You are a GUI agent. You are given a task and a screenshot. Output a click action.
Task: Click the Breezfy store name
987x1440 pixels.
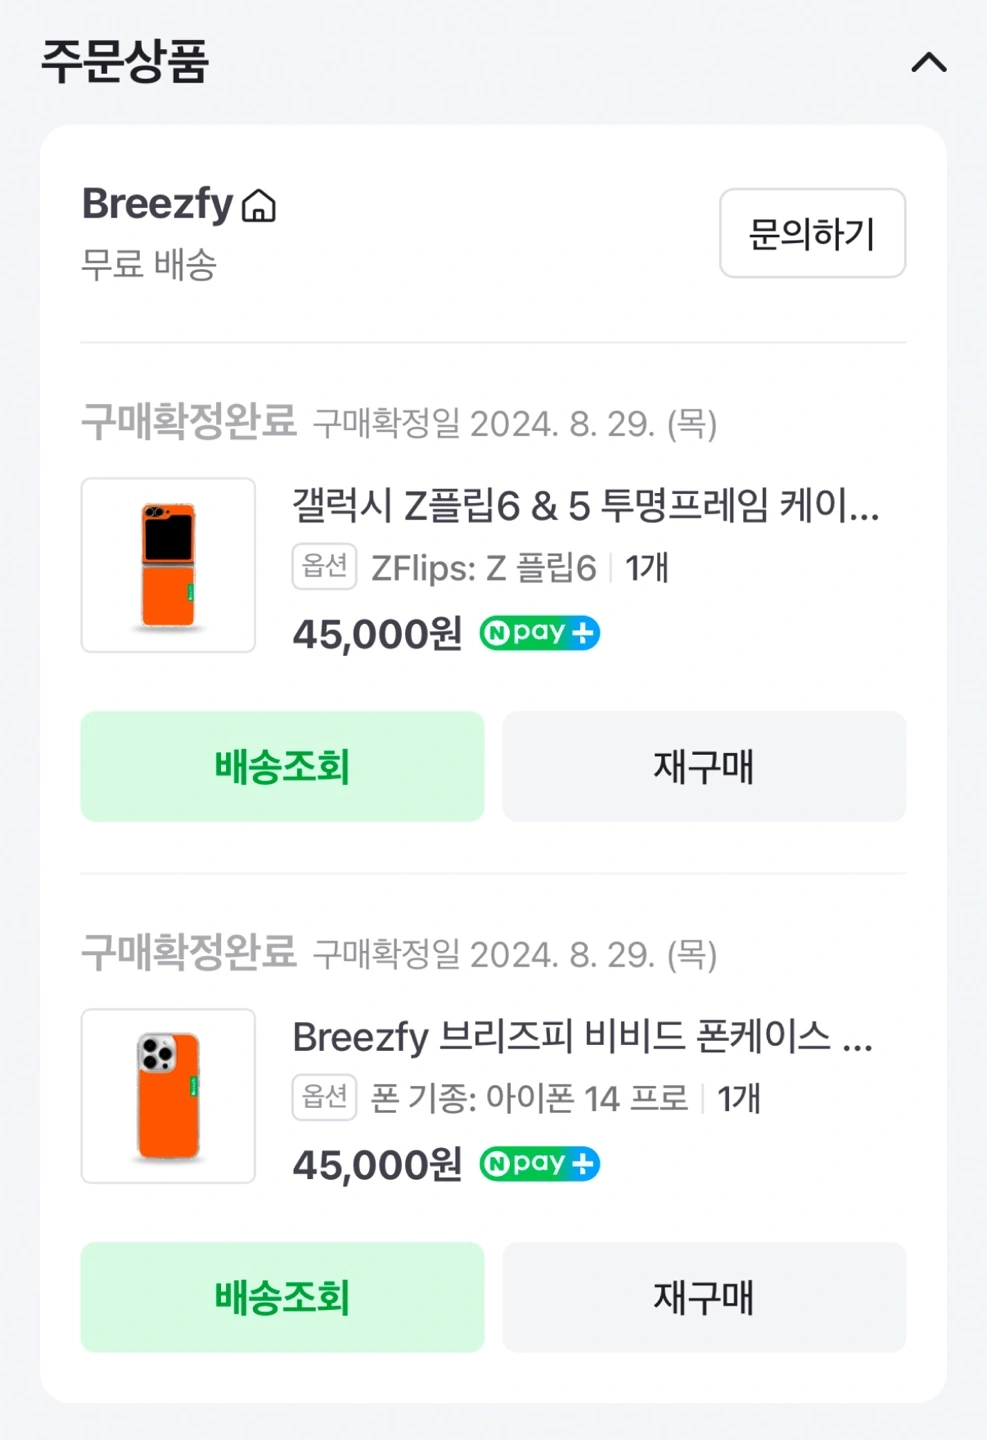coord(157,204)
